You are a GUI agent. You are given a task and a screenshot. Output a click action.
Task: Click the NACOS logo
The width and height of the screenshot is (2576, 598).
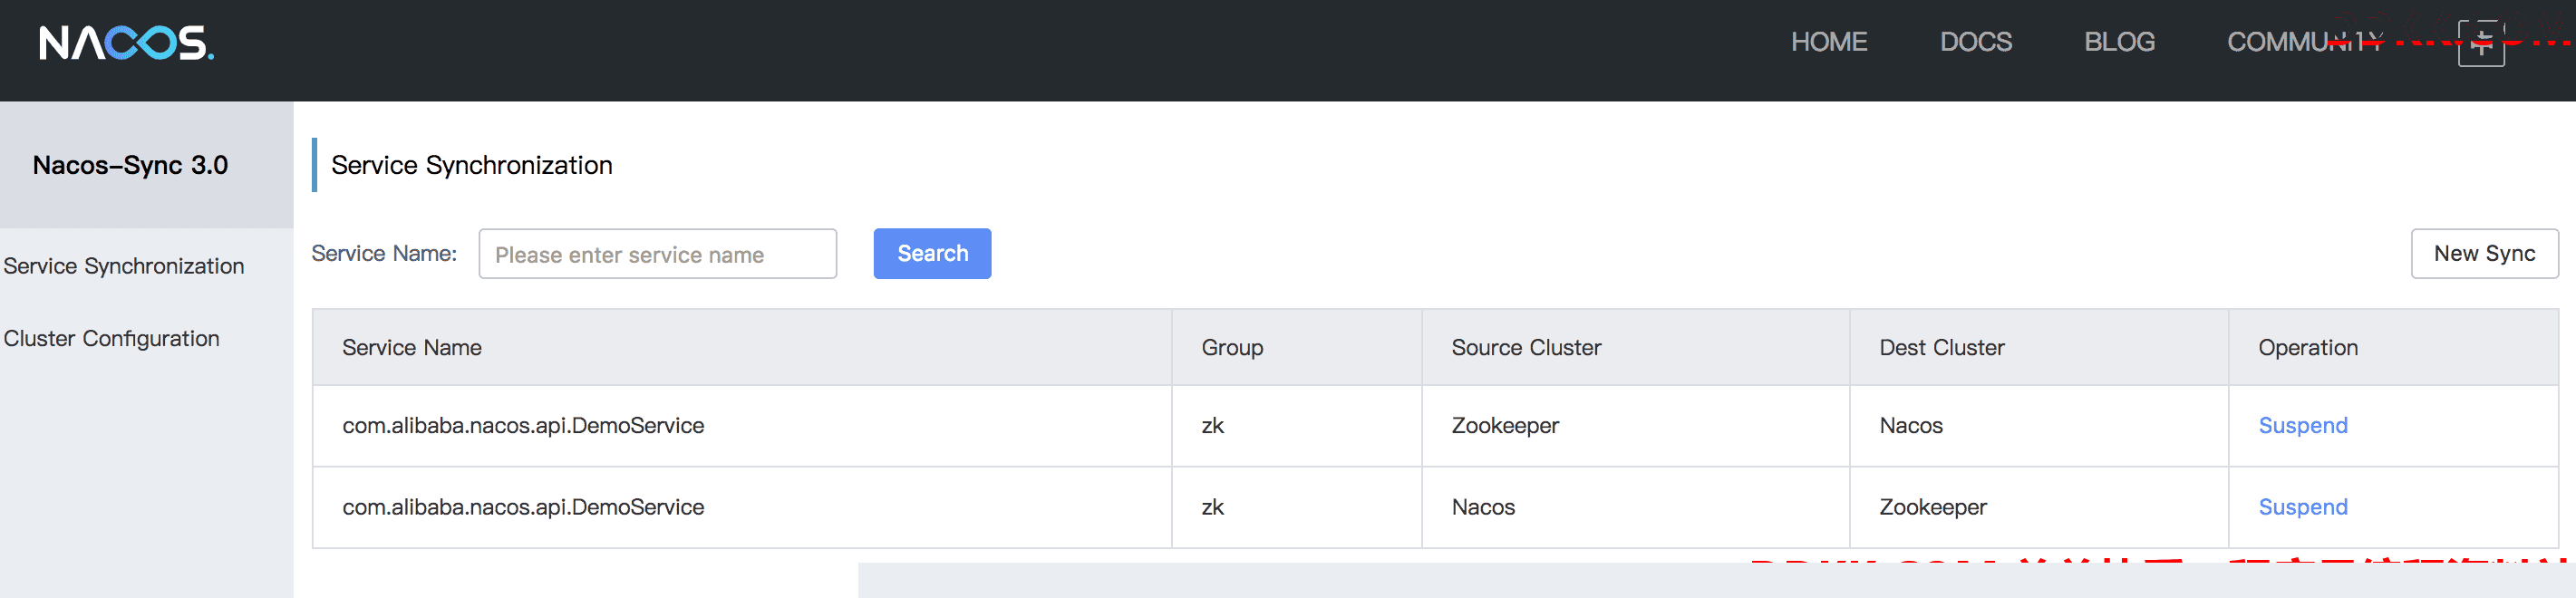click(x=126, y=43)
